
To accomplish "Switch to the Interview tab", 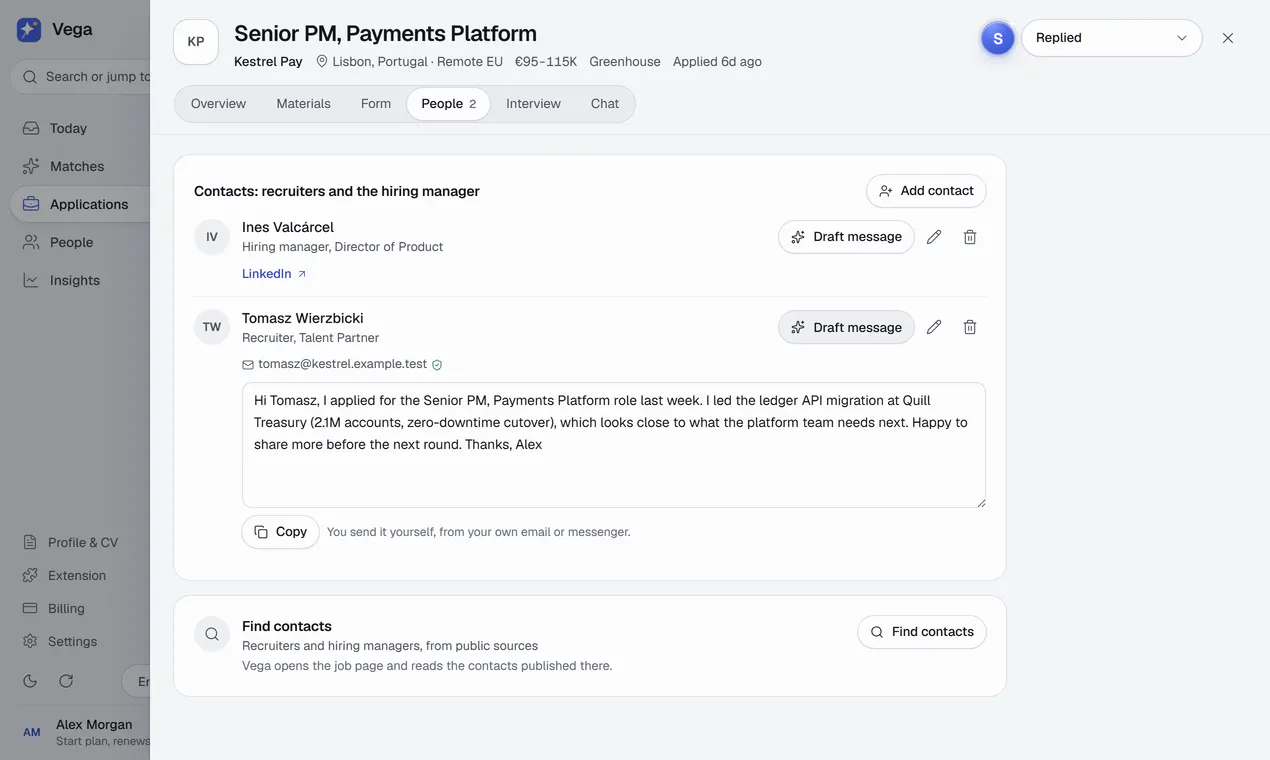I will (533, 104).
